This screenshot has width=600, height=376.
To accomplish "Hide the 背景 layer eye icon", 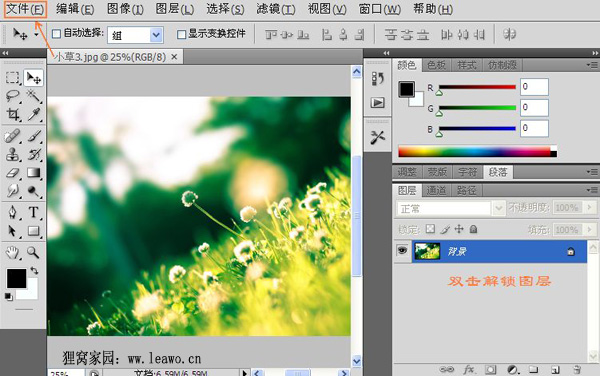I will pos(402,250).
